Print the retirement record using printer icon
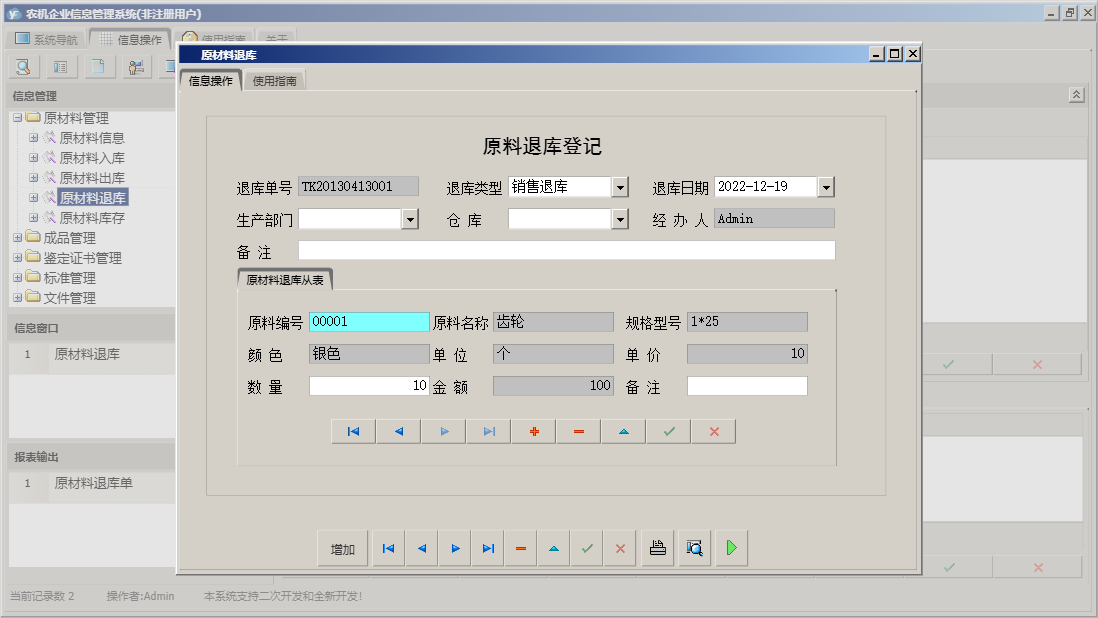 pyautogui.click(x=657, y=548)
